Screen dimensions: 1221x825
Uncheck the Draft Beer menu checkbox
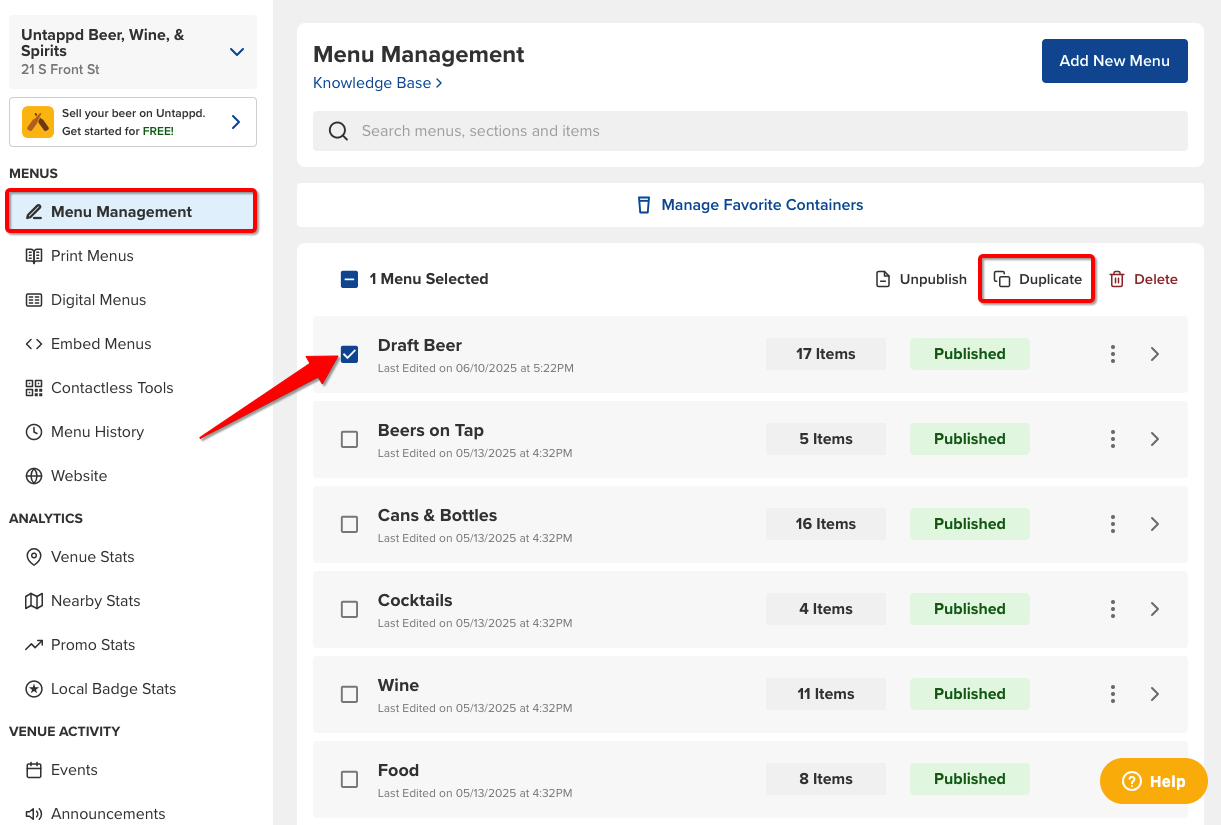tap(349, 354)
